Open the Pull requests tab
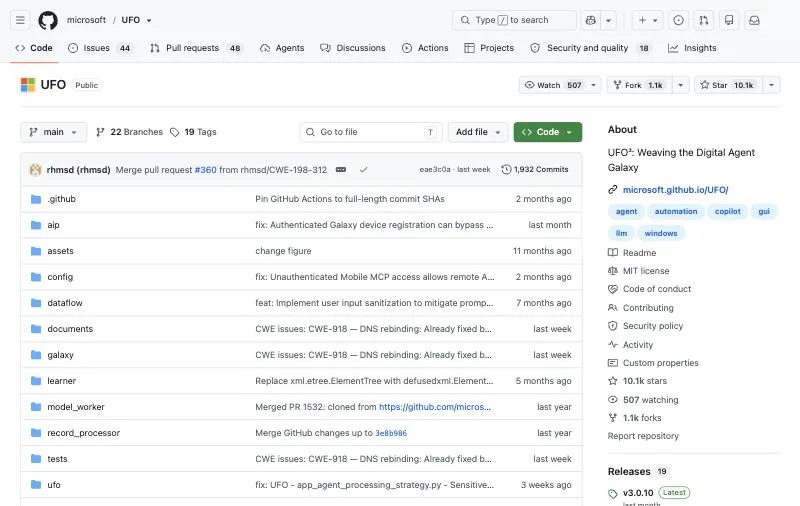800x506 pixels. click(196, 48)
